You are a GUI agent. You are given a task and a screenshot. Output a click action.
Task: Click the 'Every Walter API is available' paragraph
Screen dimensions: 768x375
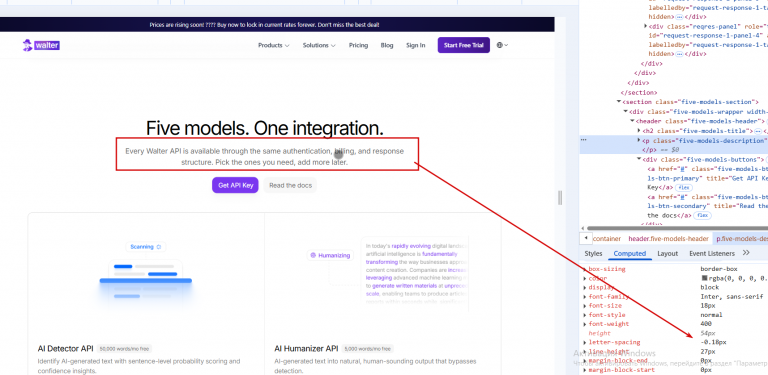click(264, 156)
